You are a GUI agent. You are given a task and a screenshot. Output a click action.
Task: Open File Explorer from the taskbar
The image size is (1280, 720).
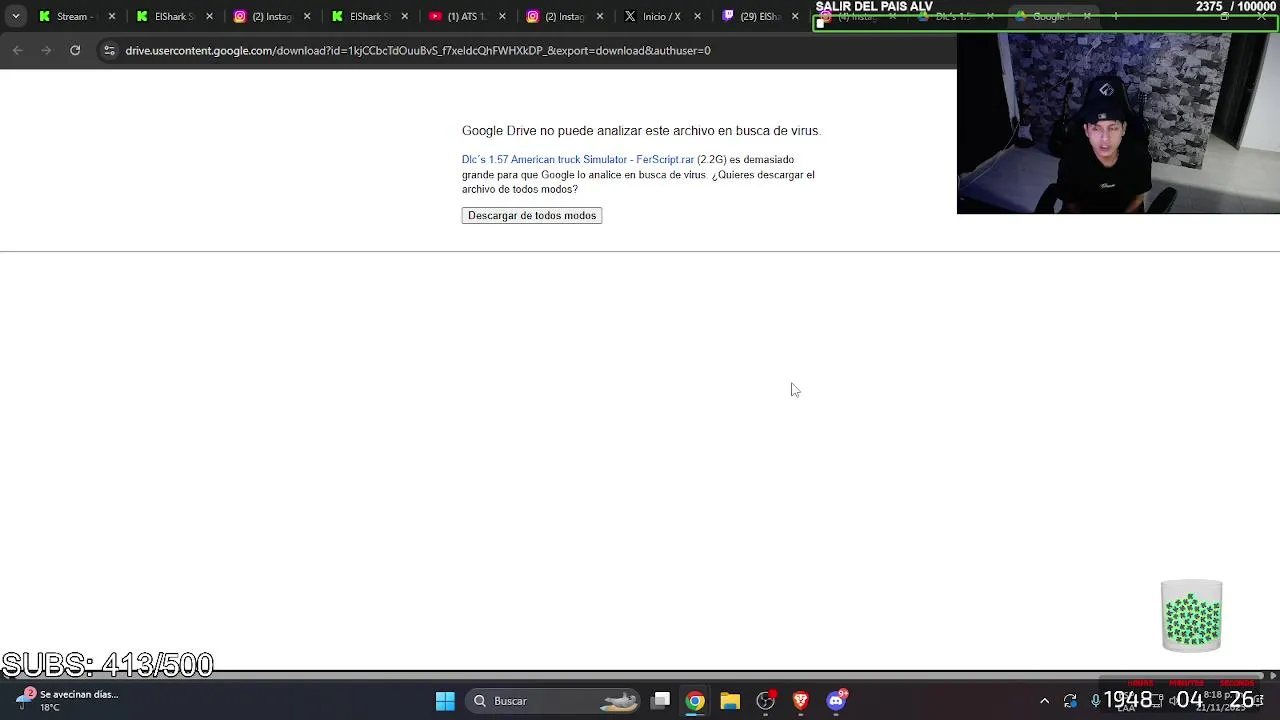pos(730,701)
